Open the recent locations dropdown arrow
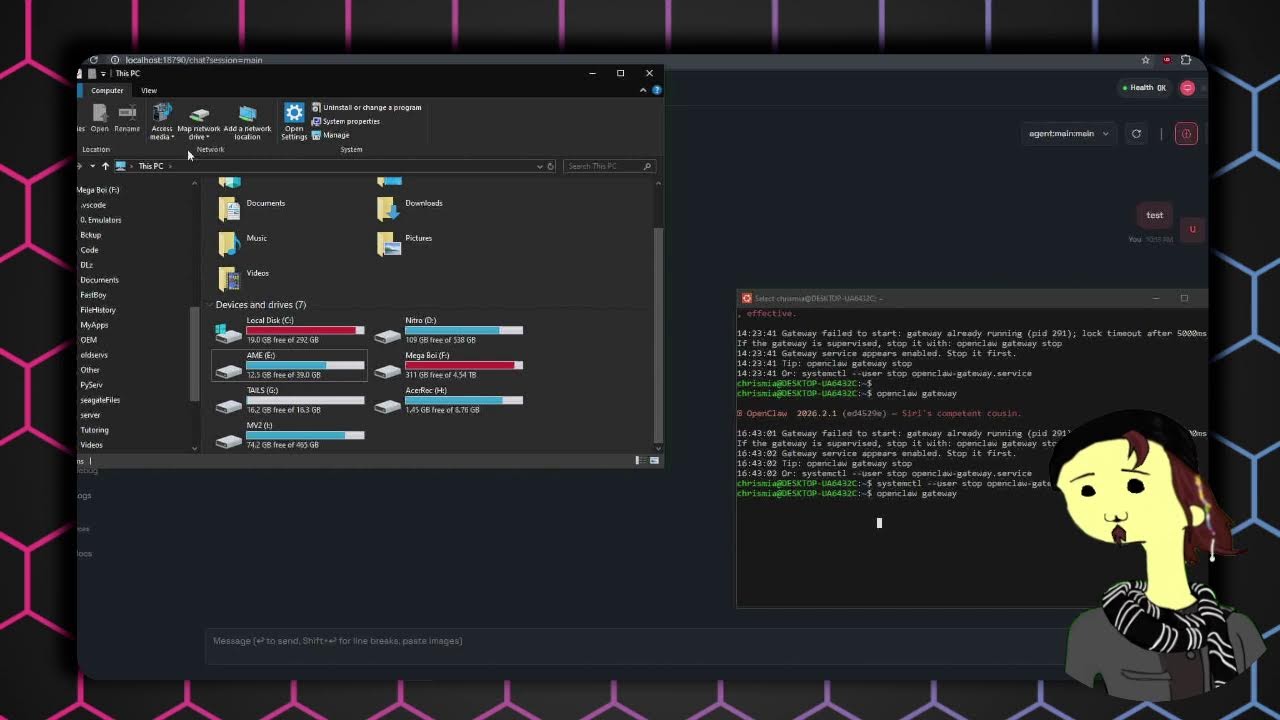Image resolution: width=1280 pixels, height=720 pixels. click(92, 166)
